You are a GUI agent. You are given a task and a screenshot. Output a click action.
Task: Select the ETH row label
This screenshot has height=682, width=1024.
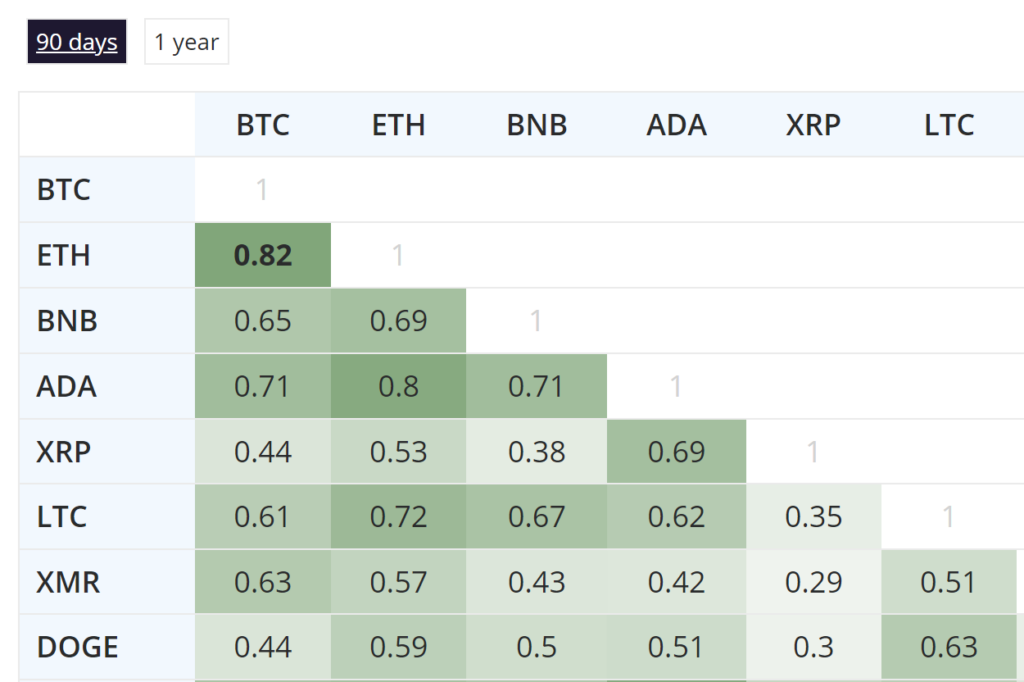pos(107,255)
